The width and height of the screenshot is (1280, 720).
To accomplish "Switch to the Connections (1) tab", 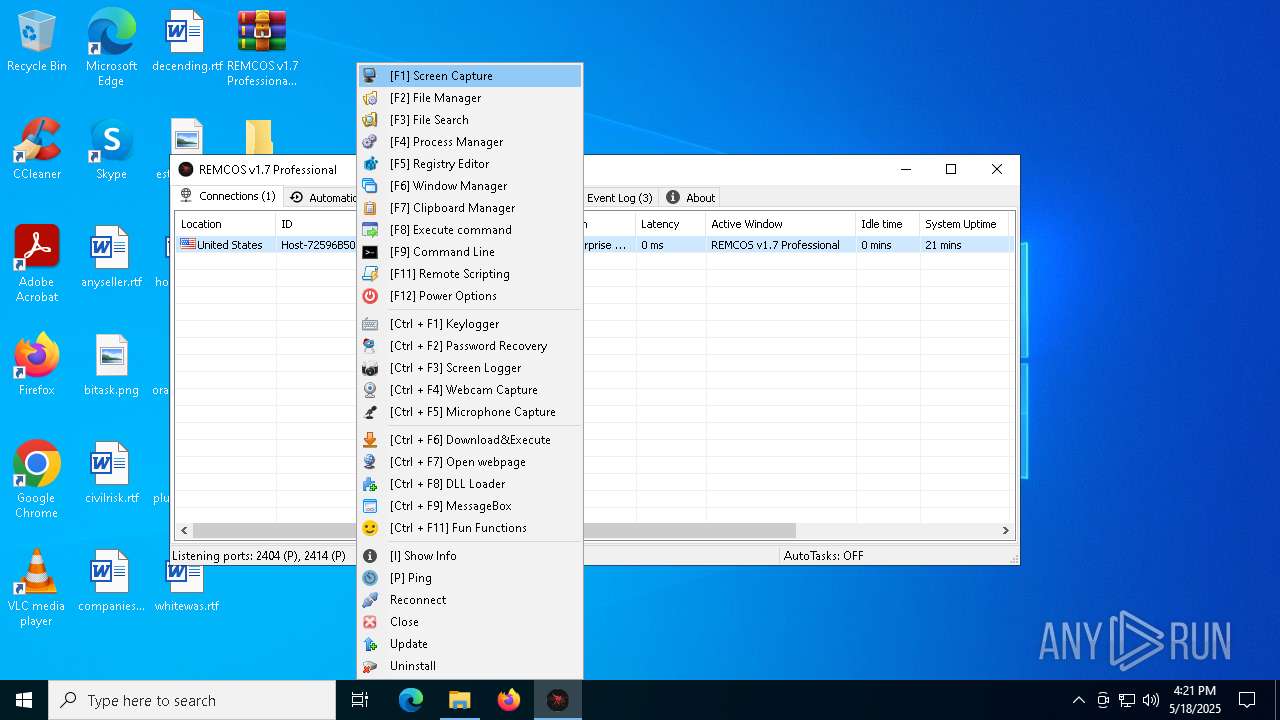I will click(x=228, y=196).
